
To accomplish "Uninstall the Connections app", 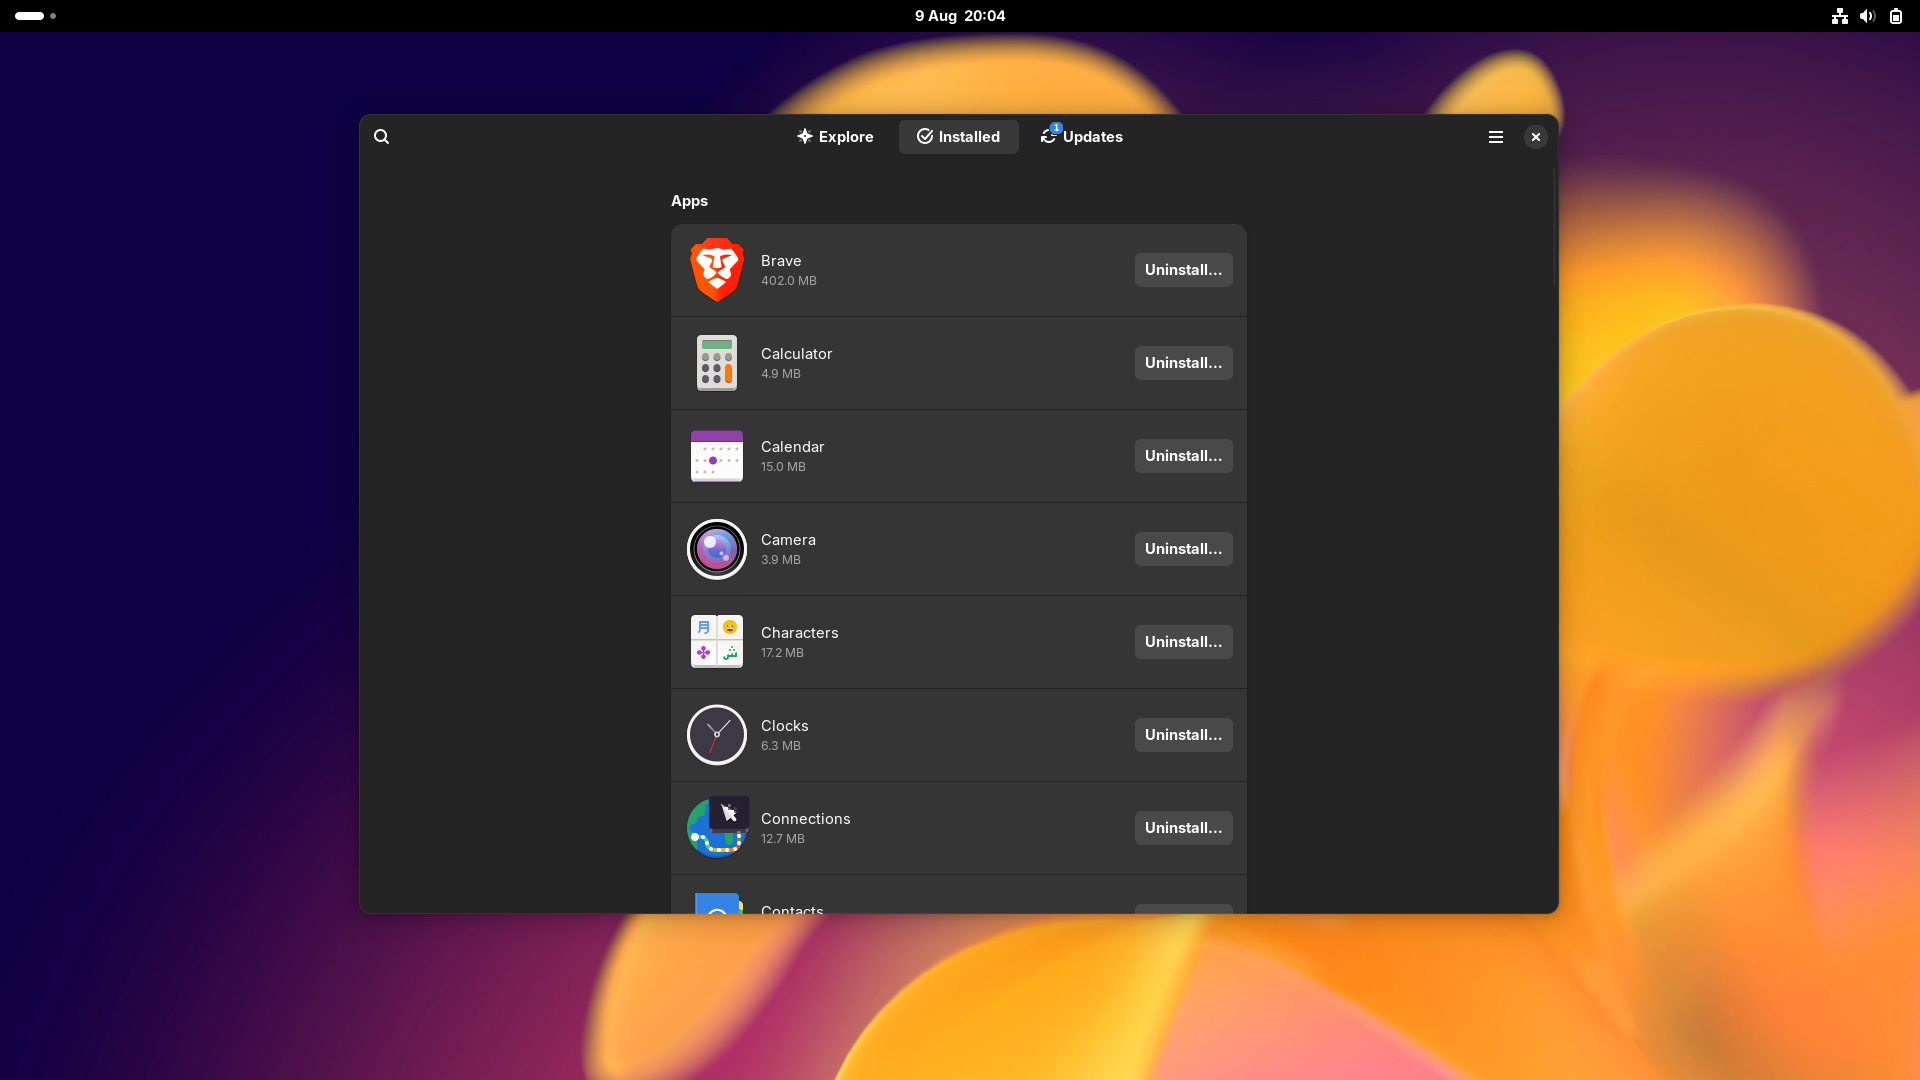I will 1183,828.
